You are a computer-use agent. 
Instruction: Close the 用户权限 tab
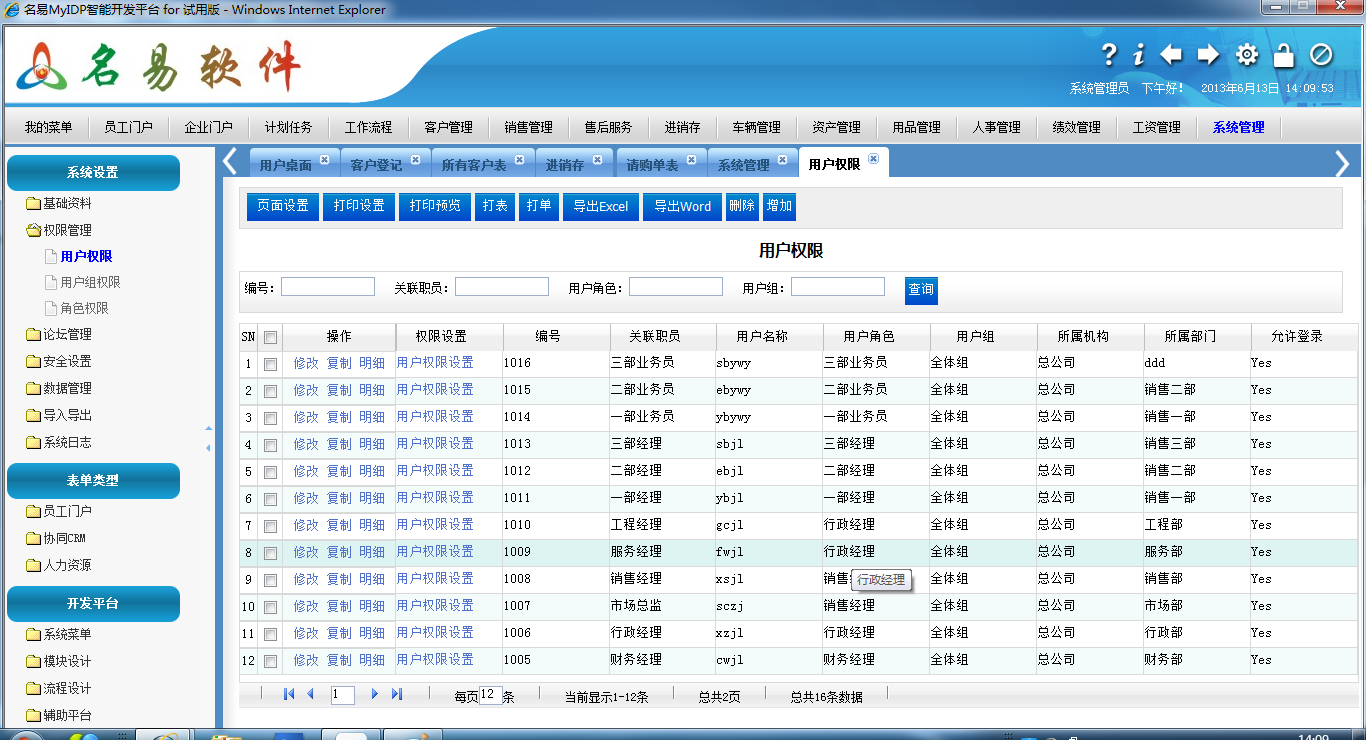point(873,158)
